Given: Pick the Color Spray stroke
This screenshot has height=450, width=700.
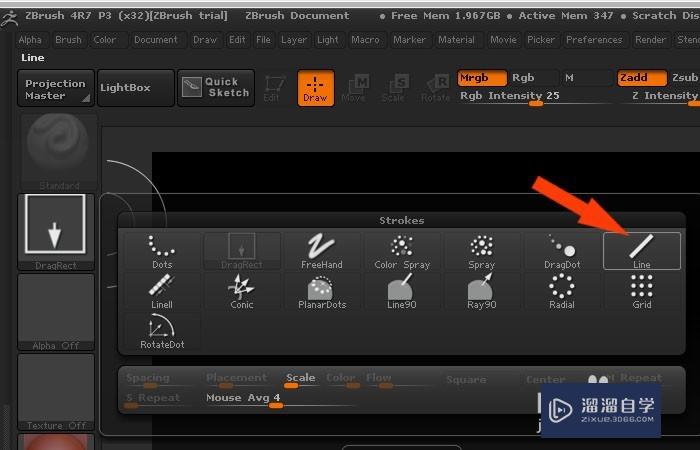Looking at the screenshot, I should point(402,251).
